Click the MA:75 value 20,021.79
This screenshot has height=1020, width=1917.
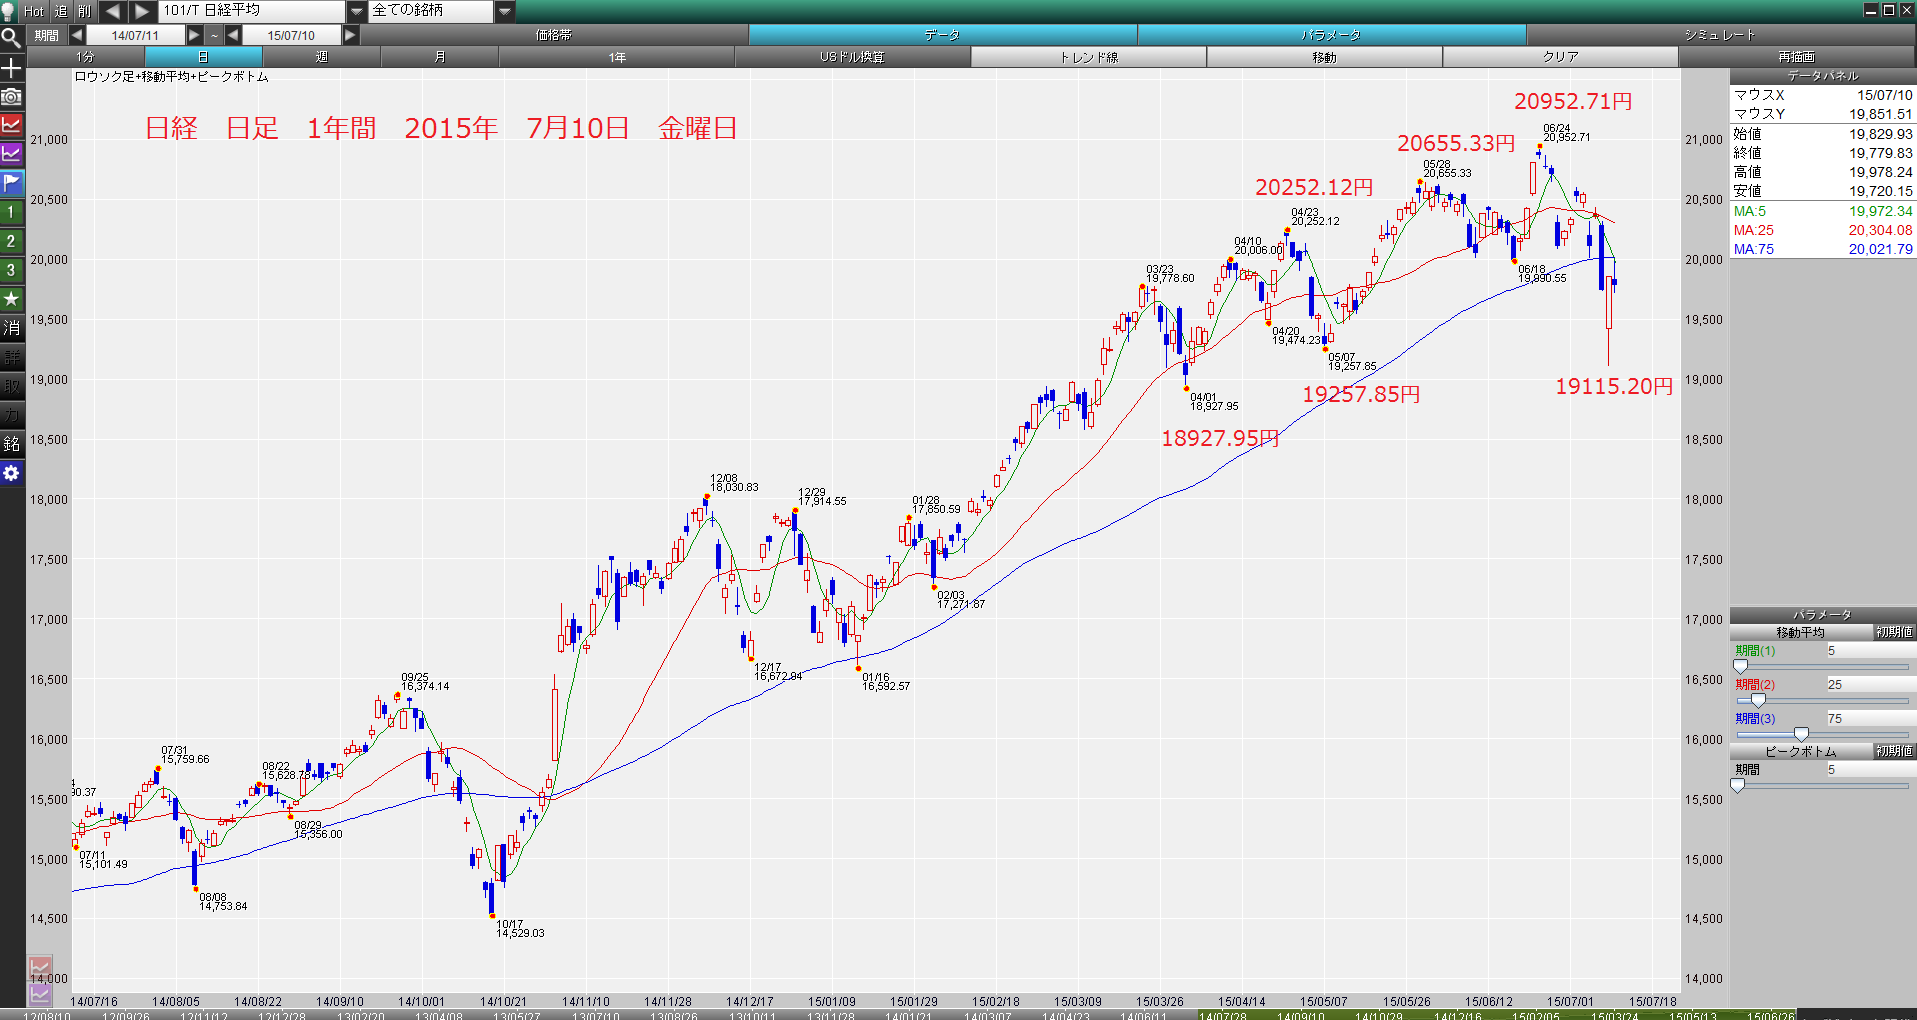click(1880, 249)
